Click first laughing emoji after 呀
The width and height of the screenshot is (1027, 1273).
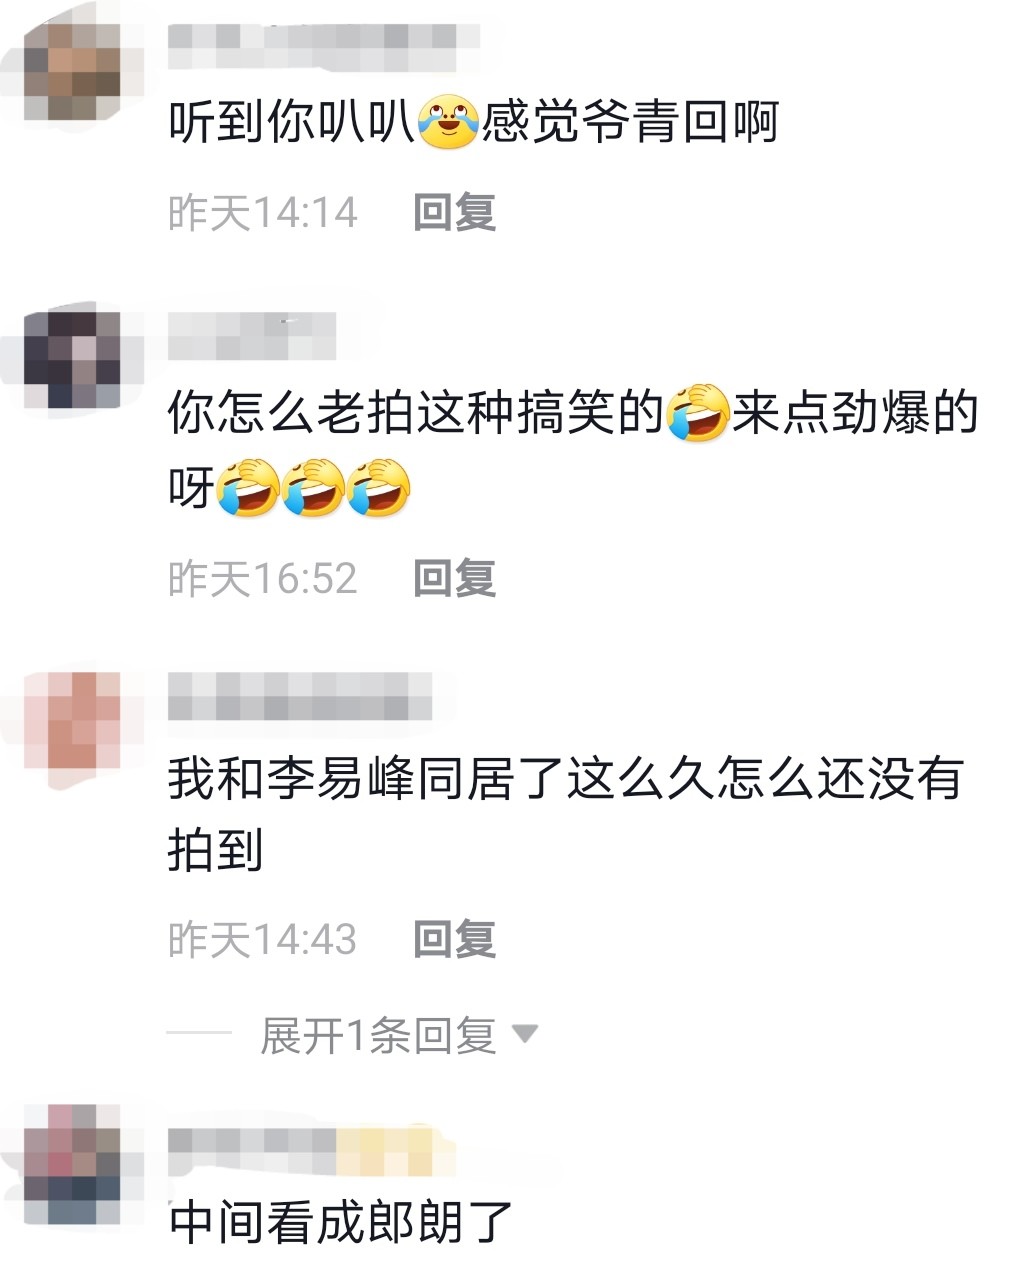pos(247,487)
